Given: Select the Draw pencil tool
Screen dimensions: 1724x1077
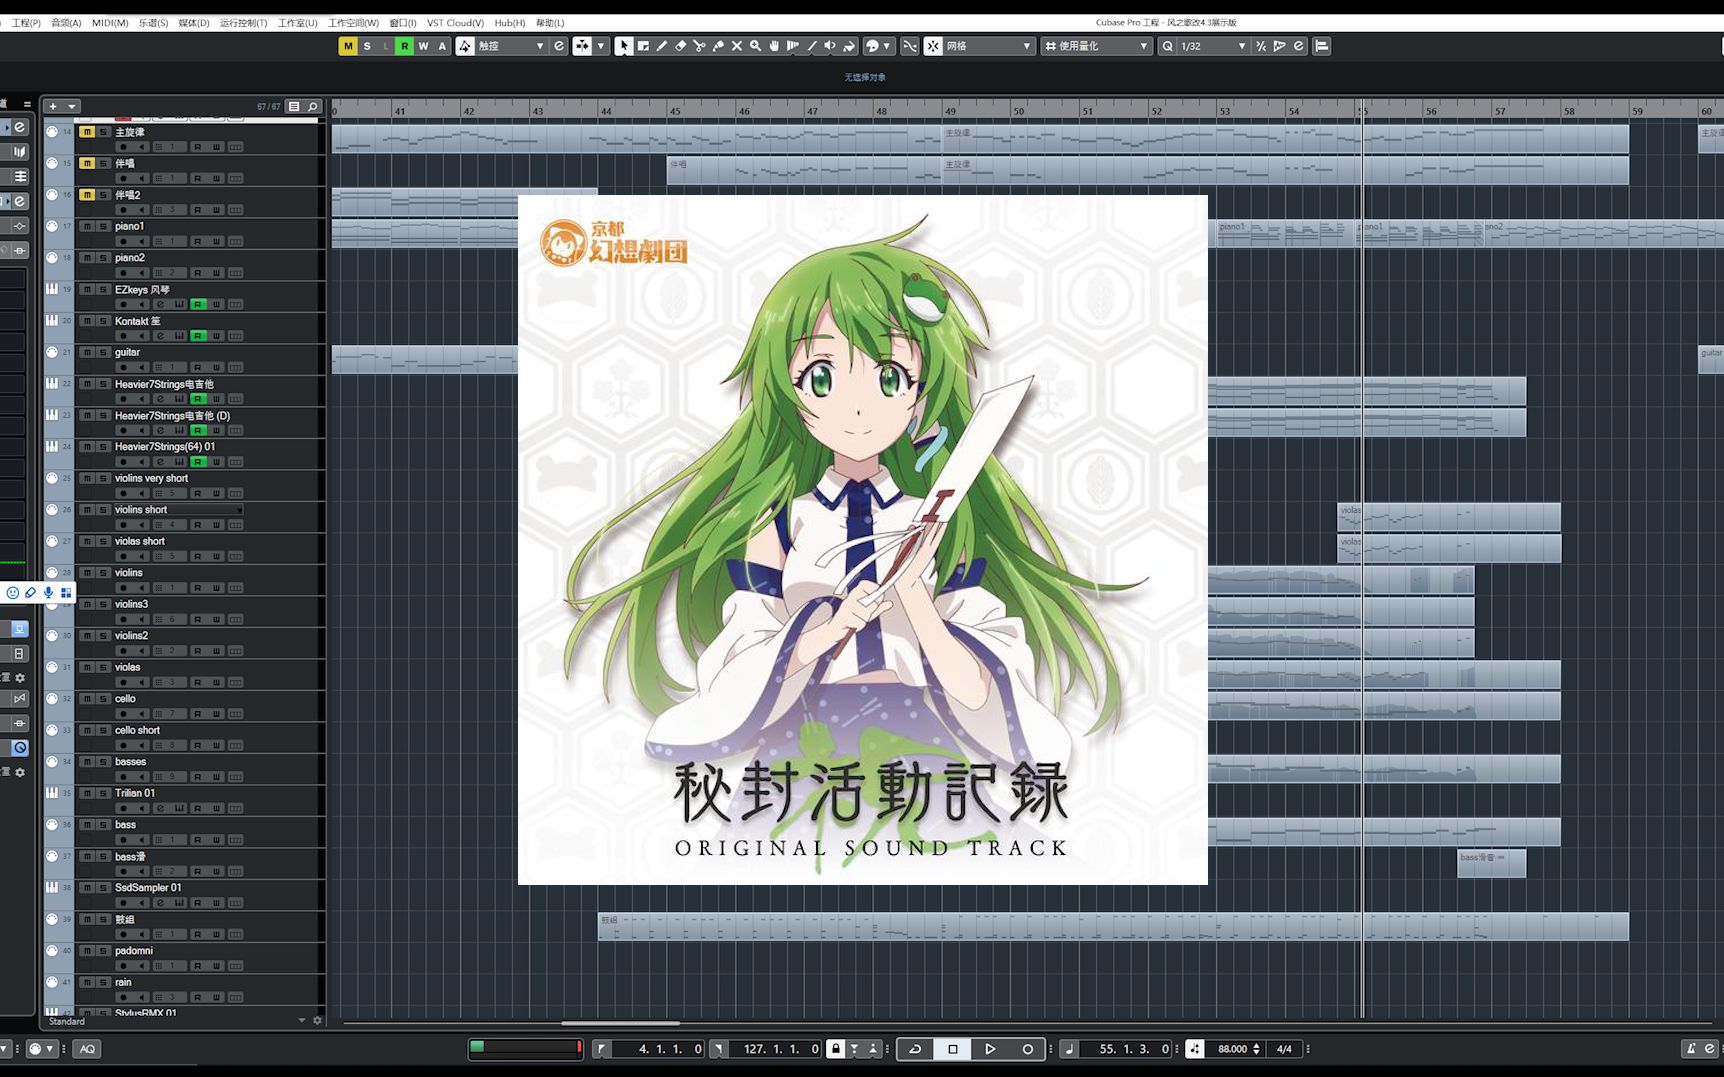Looking at the screenshot, I should click(x=662, y=46).
